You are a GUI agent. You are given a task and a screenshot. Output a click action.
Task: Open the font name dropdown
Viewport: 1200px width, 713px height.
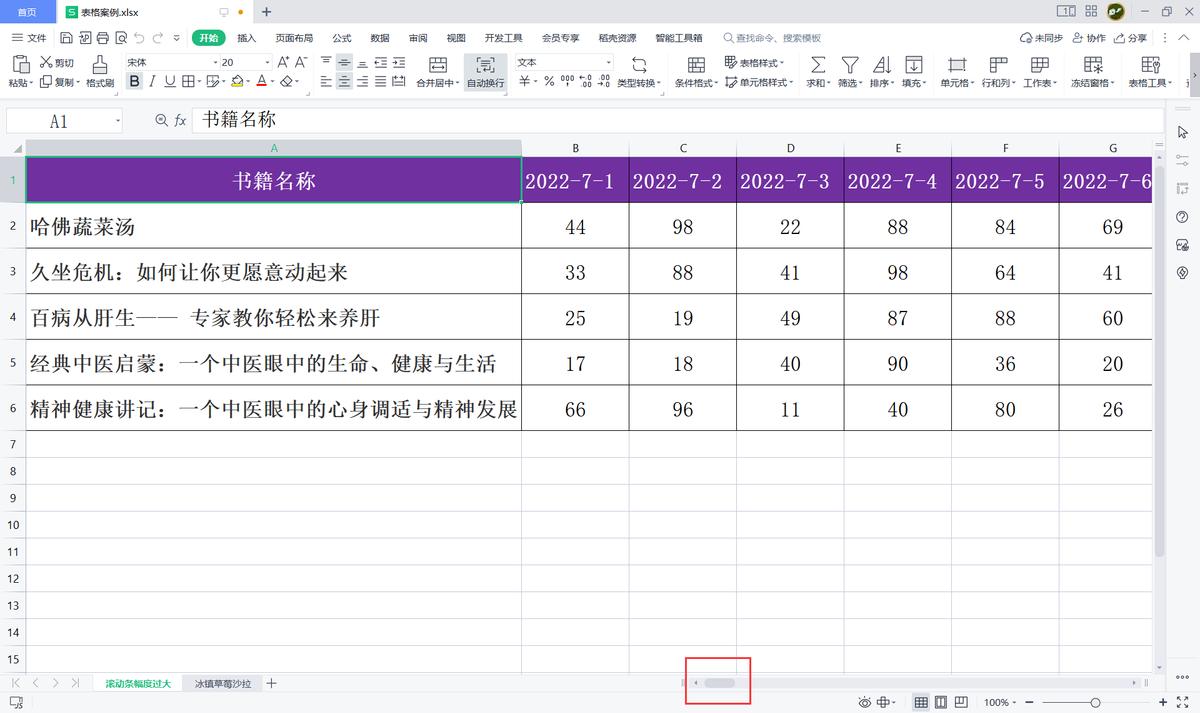tap(215, 62)
